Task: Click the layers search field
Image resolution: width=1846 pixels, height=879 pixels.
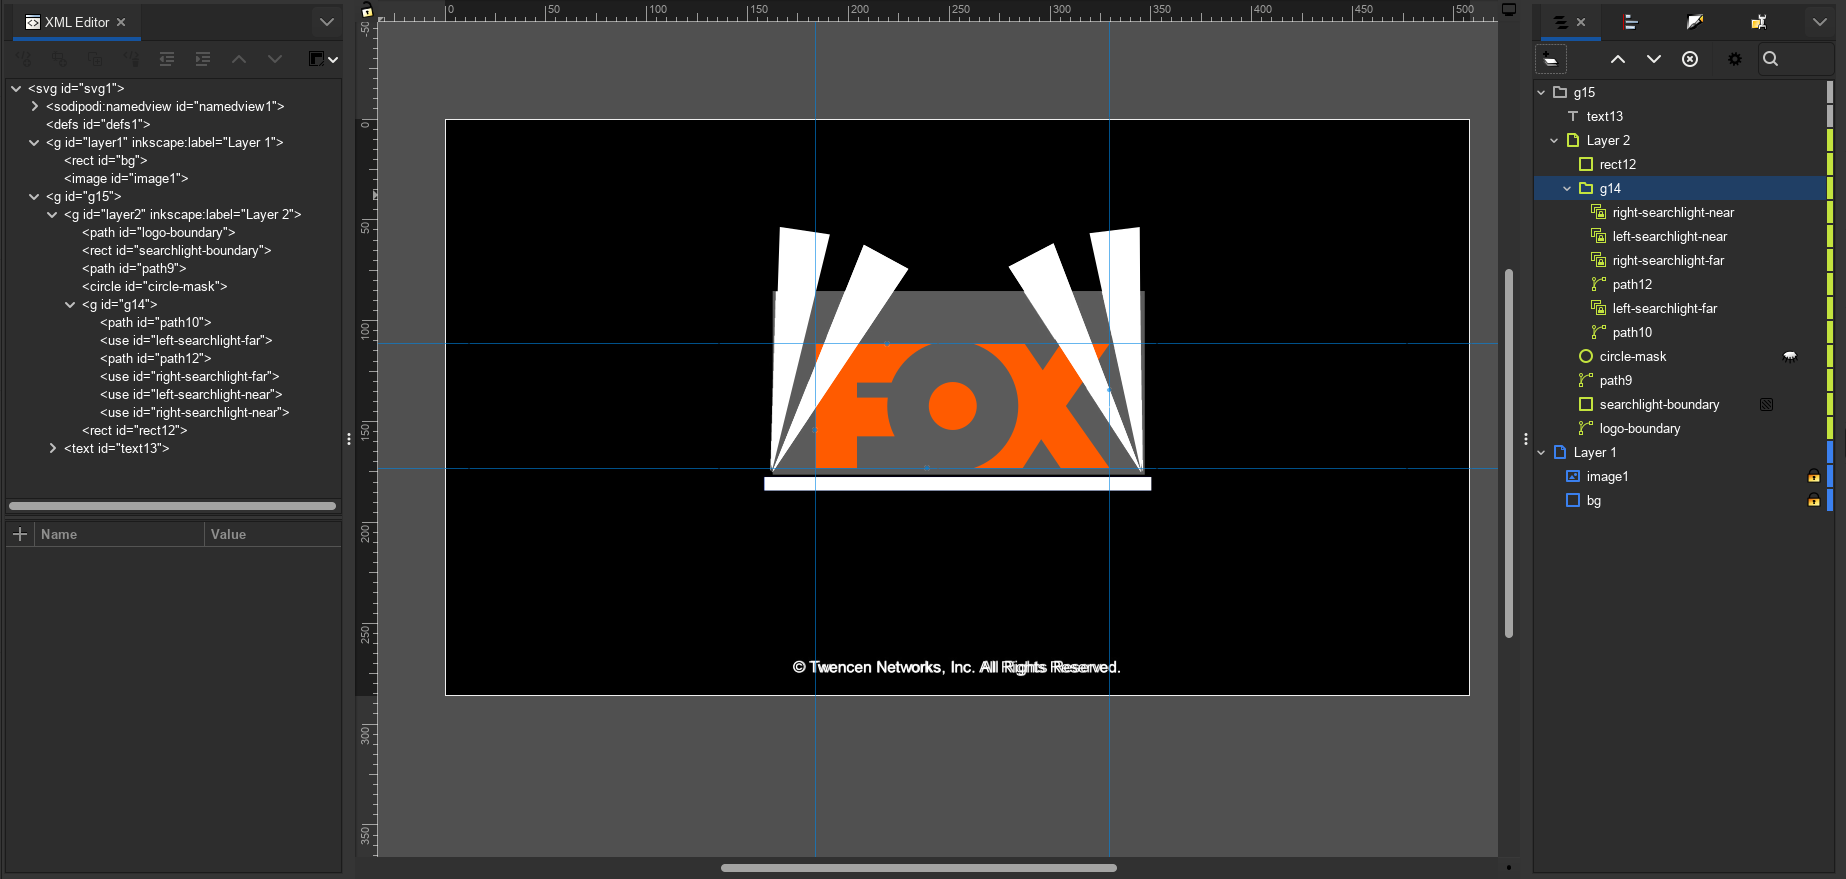Action: (x=1796, y=59)
